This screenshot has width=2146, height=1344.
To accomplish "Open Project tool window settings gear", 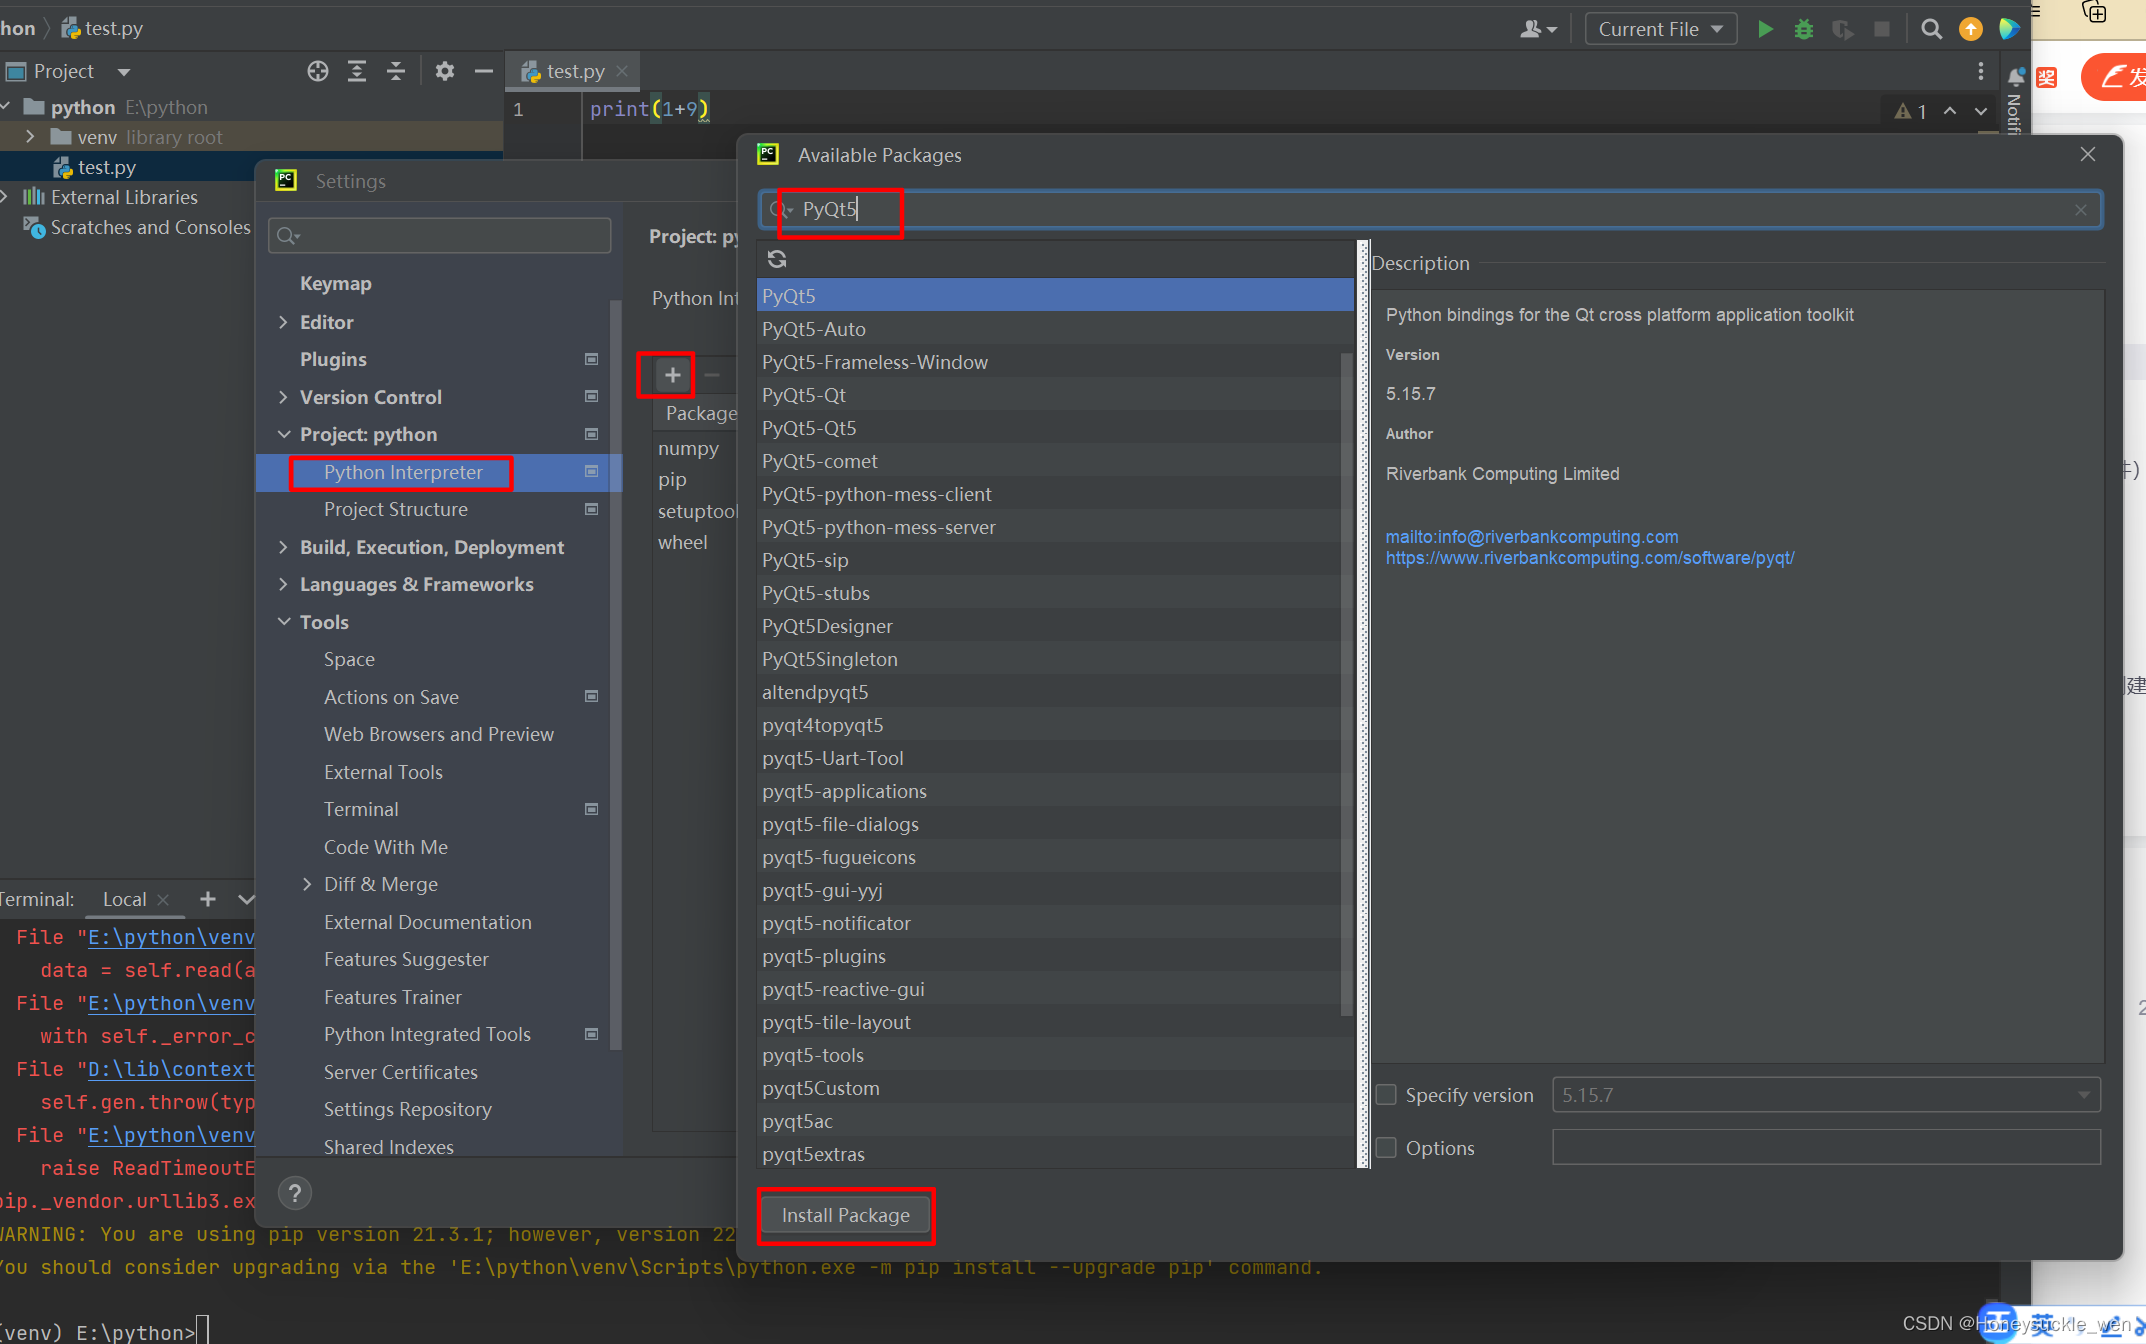I will (444, 70).
